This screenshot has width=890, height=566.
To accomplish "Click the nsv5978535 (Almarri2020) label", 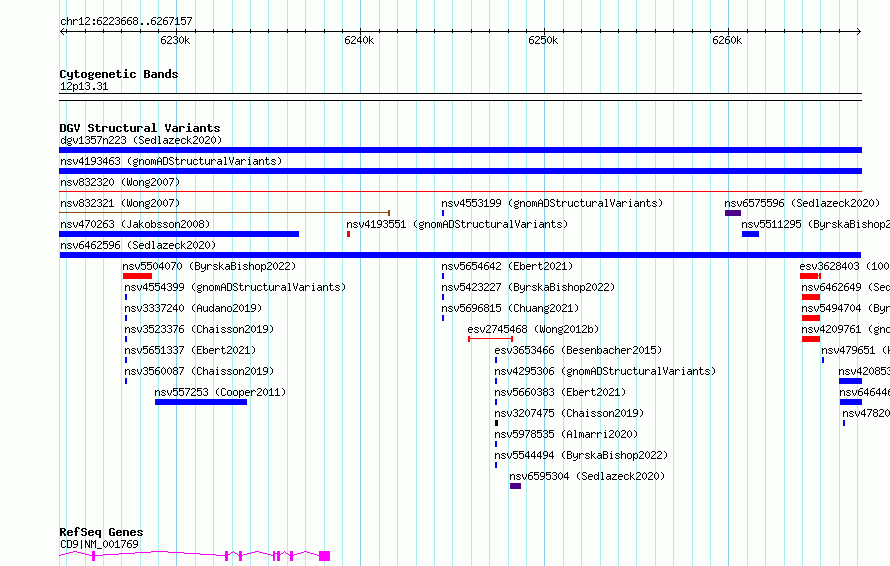I will pyautogui.click(x=566, y=434).
